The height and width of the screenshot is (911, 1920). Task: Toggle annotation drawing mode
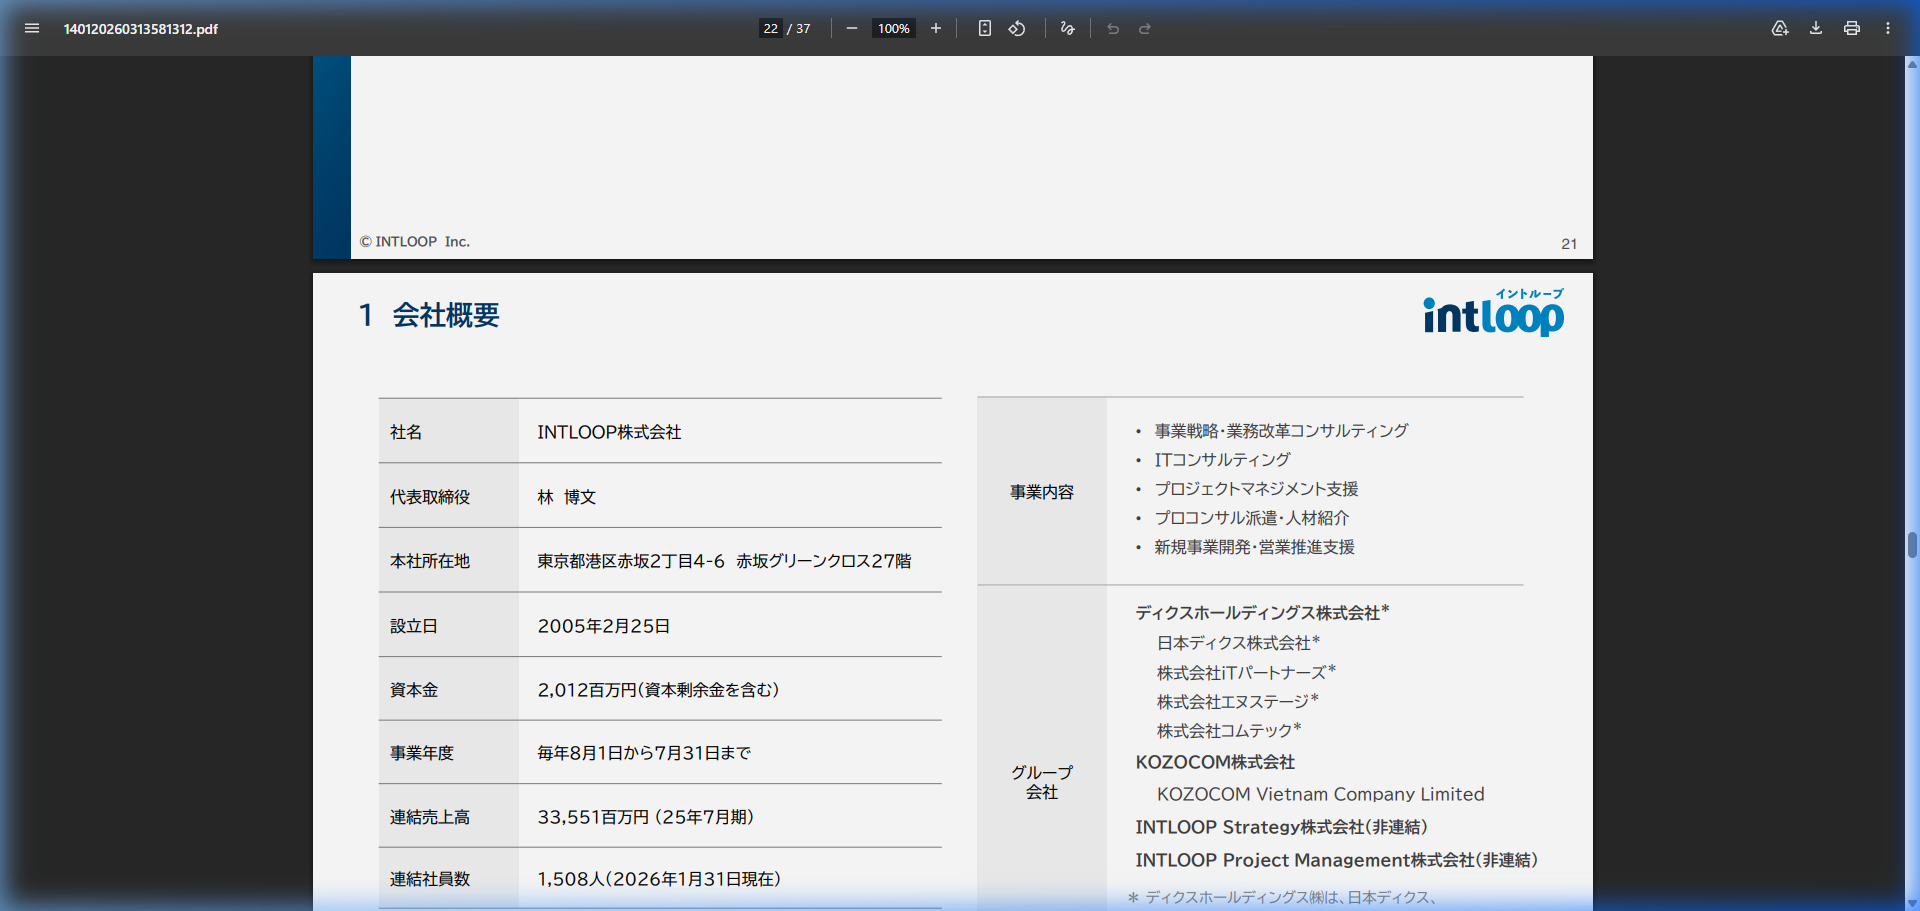[1066, 28]
